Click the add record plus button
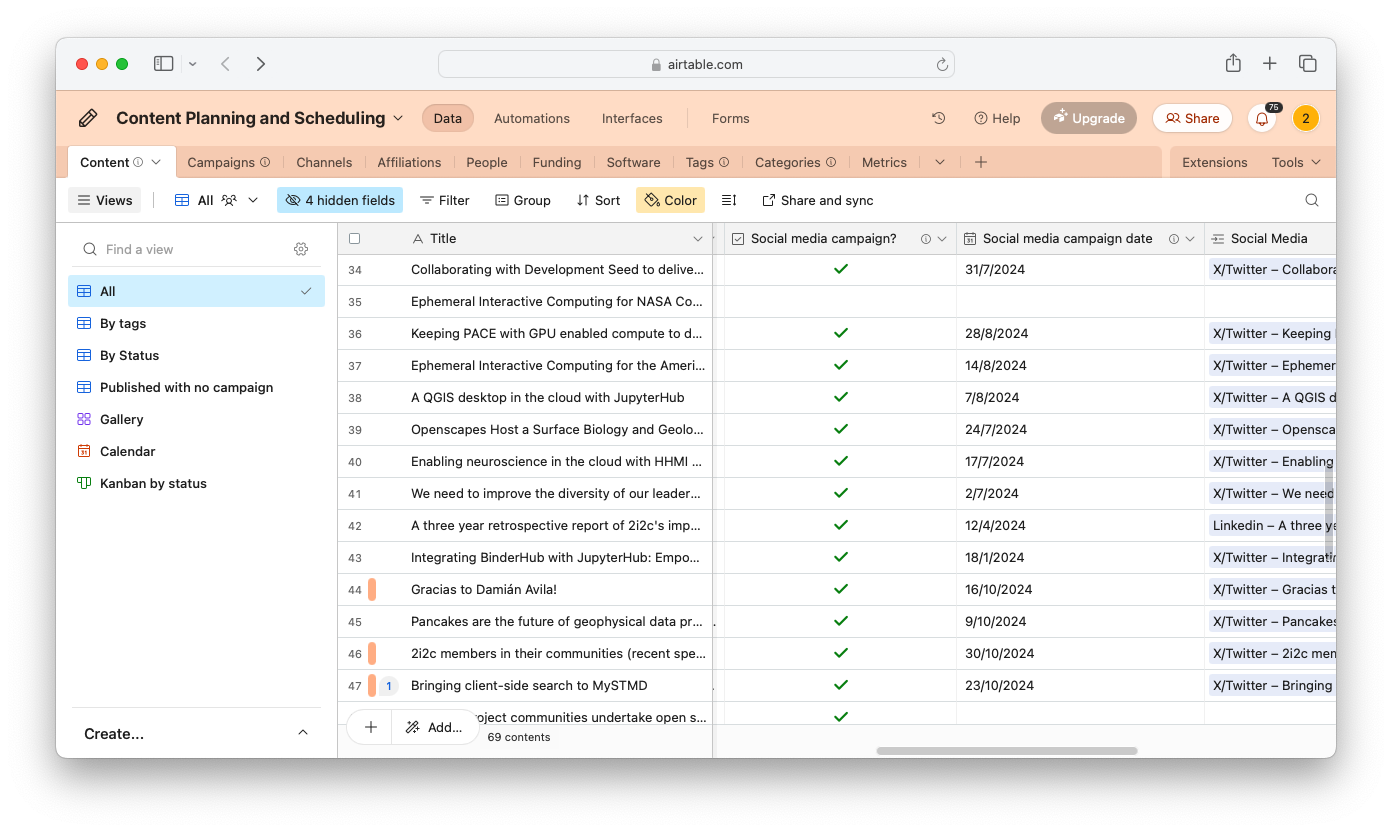This screenshot has width=1392, height=832. (x=370, y=727)
